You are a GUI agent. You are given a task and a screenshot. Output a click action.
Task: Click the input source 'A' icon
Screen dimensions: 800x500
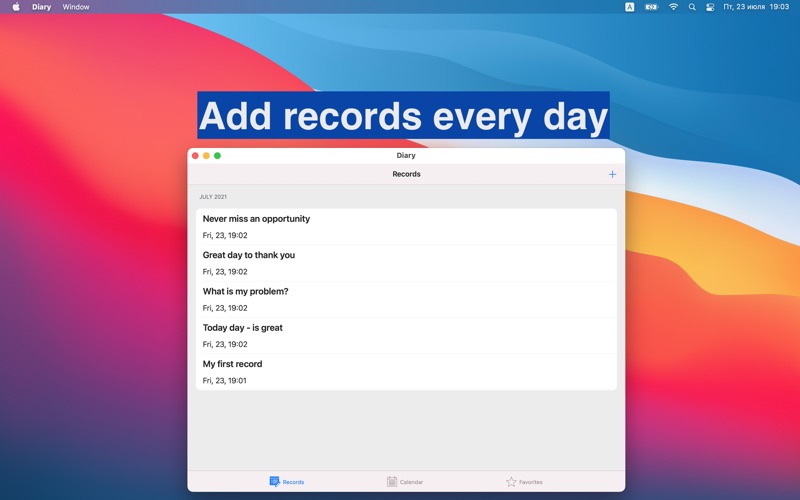pyautogui.click(x=629, y=7)
